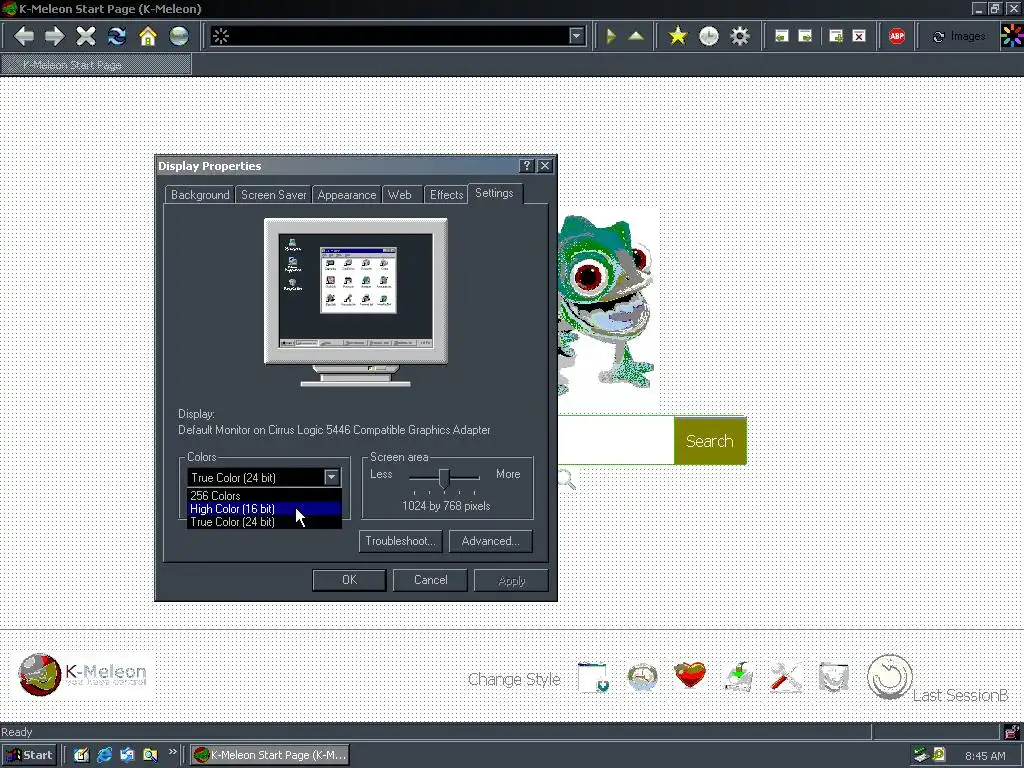Viewport: 1024px width, 768px height.
Task: Click inside the black URL address field
Action: [x=398, y=36]
